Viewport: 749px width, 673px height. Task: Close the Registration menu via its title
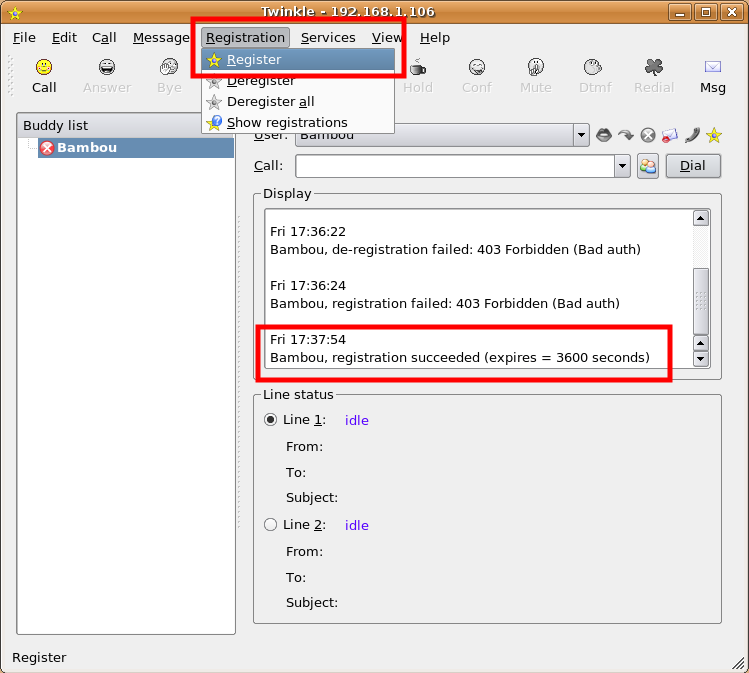[246, 38]
